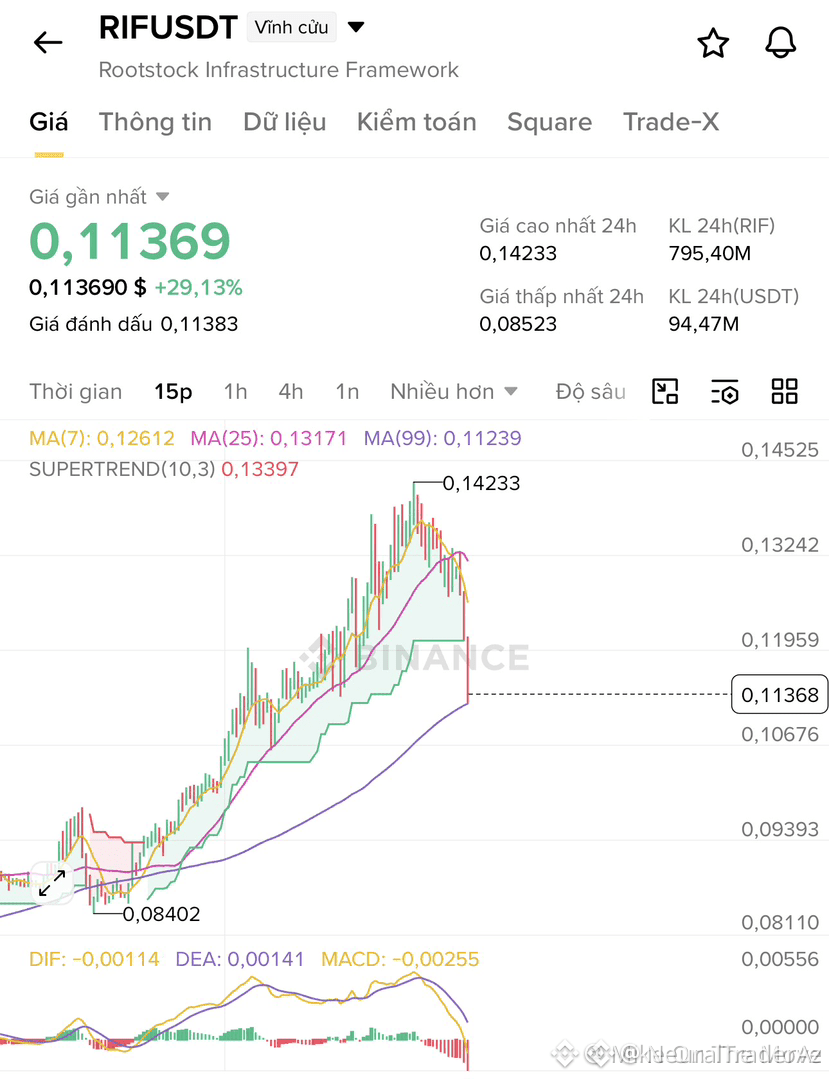Open the grid layout icon
The height and width of the screenshot is (1079, 829).
(784, 391)
